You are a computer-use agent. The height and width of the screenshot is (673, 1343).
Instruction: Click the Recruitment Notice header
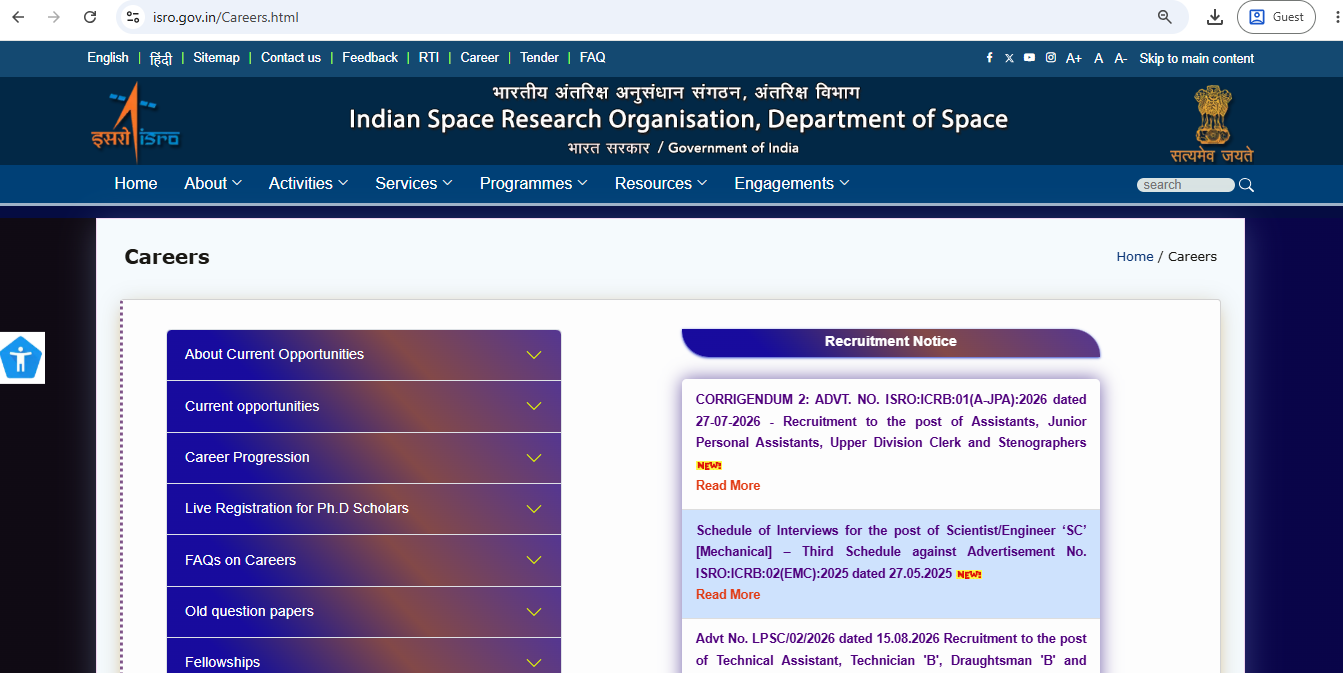[891, 342]
